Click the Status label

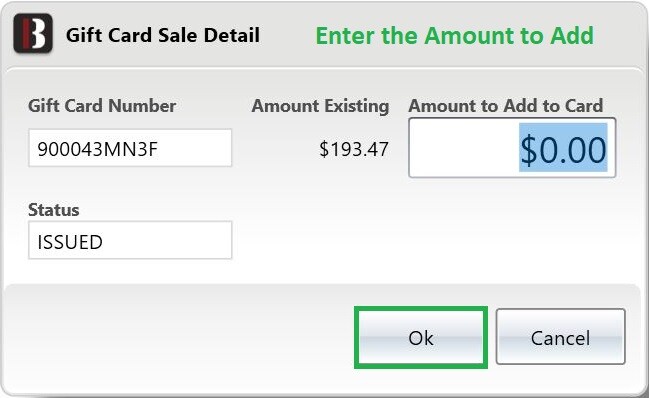(x=53, y=210)
